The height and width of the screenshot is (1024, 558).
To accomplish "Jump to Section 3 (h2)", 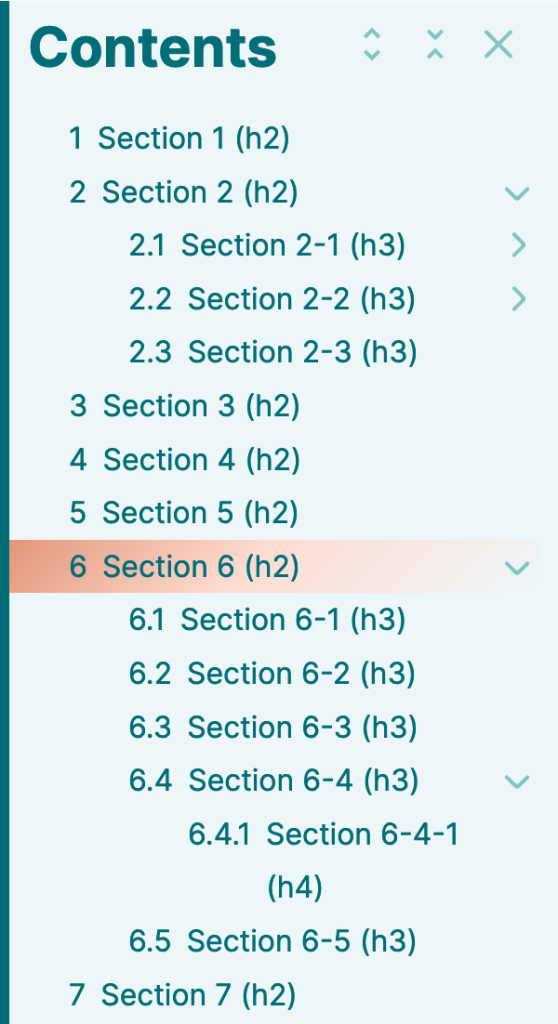I will click(184, 406).
